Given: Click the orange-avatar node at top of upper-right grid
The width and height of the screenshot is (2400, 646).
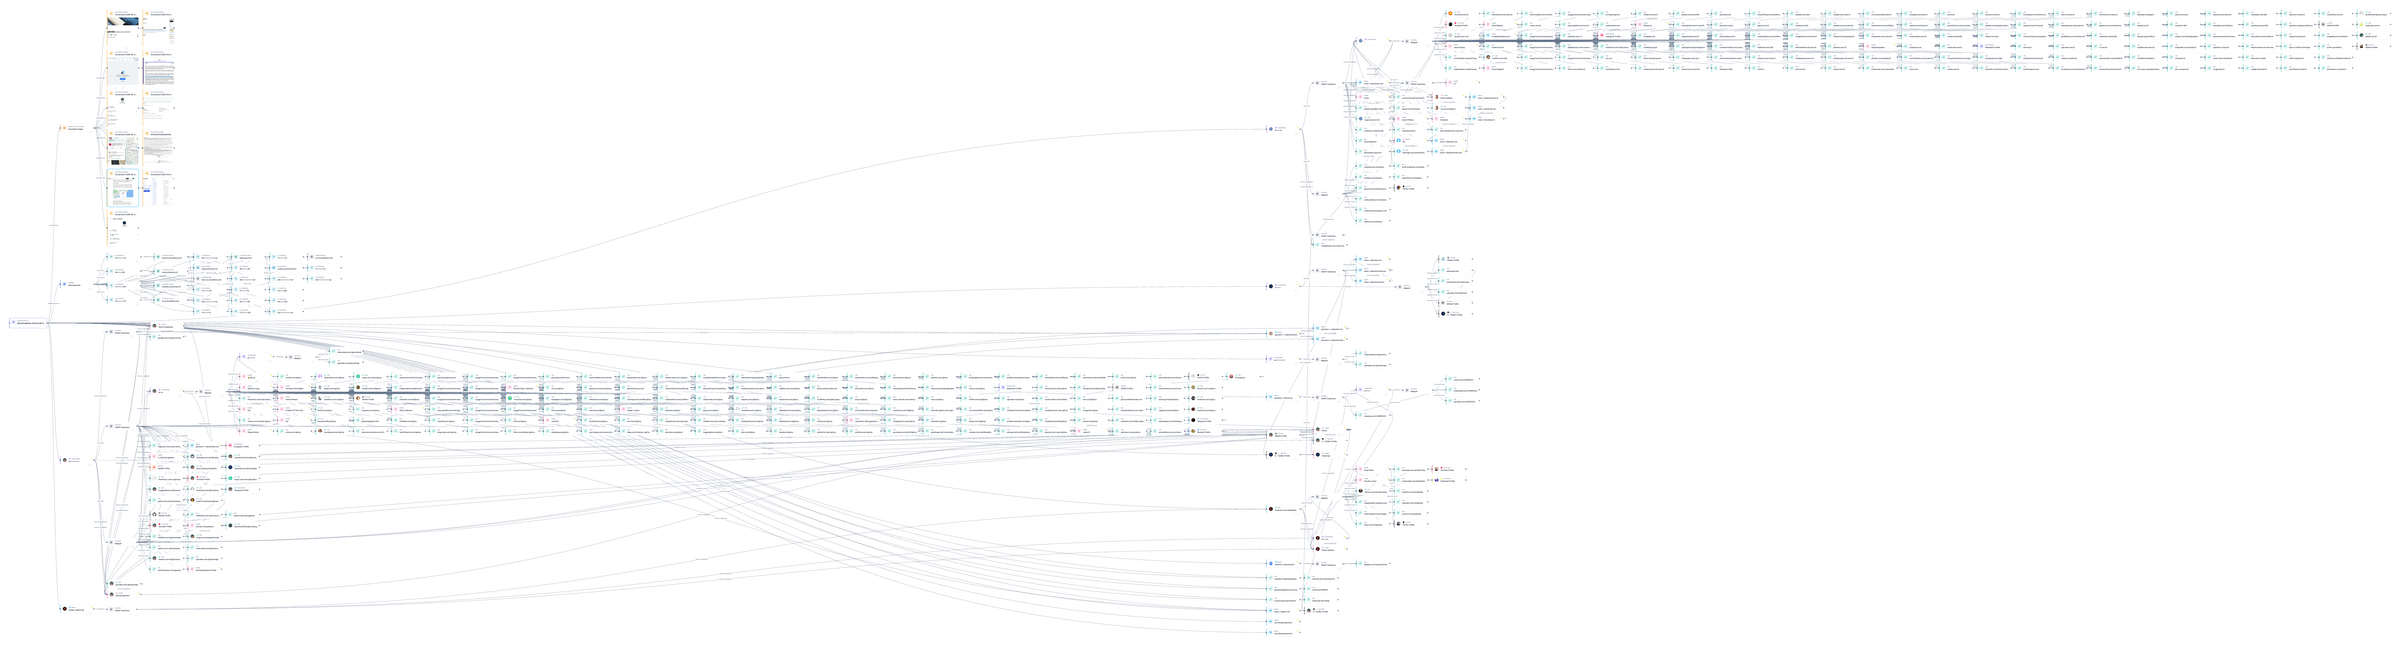Looking at the screenshot, I should click(x=1460, y=14).
